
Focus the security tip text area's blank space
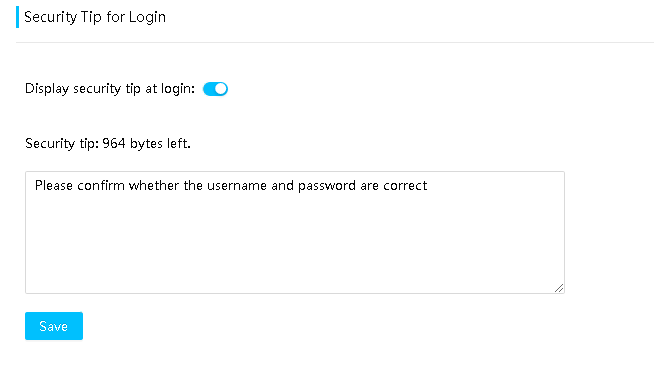pos(295,242)
